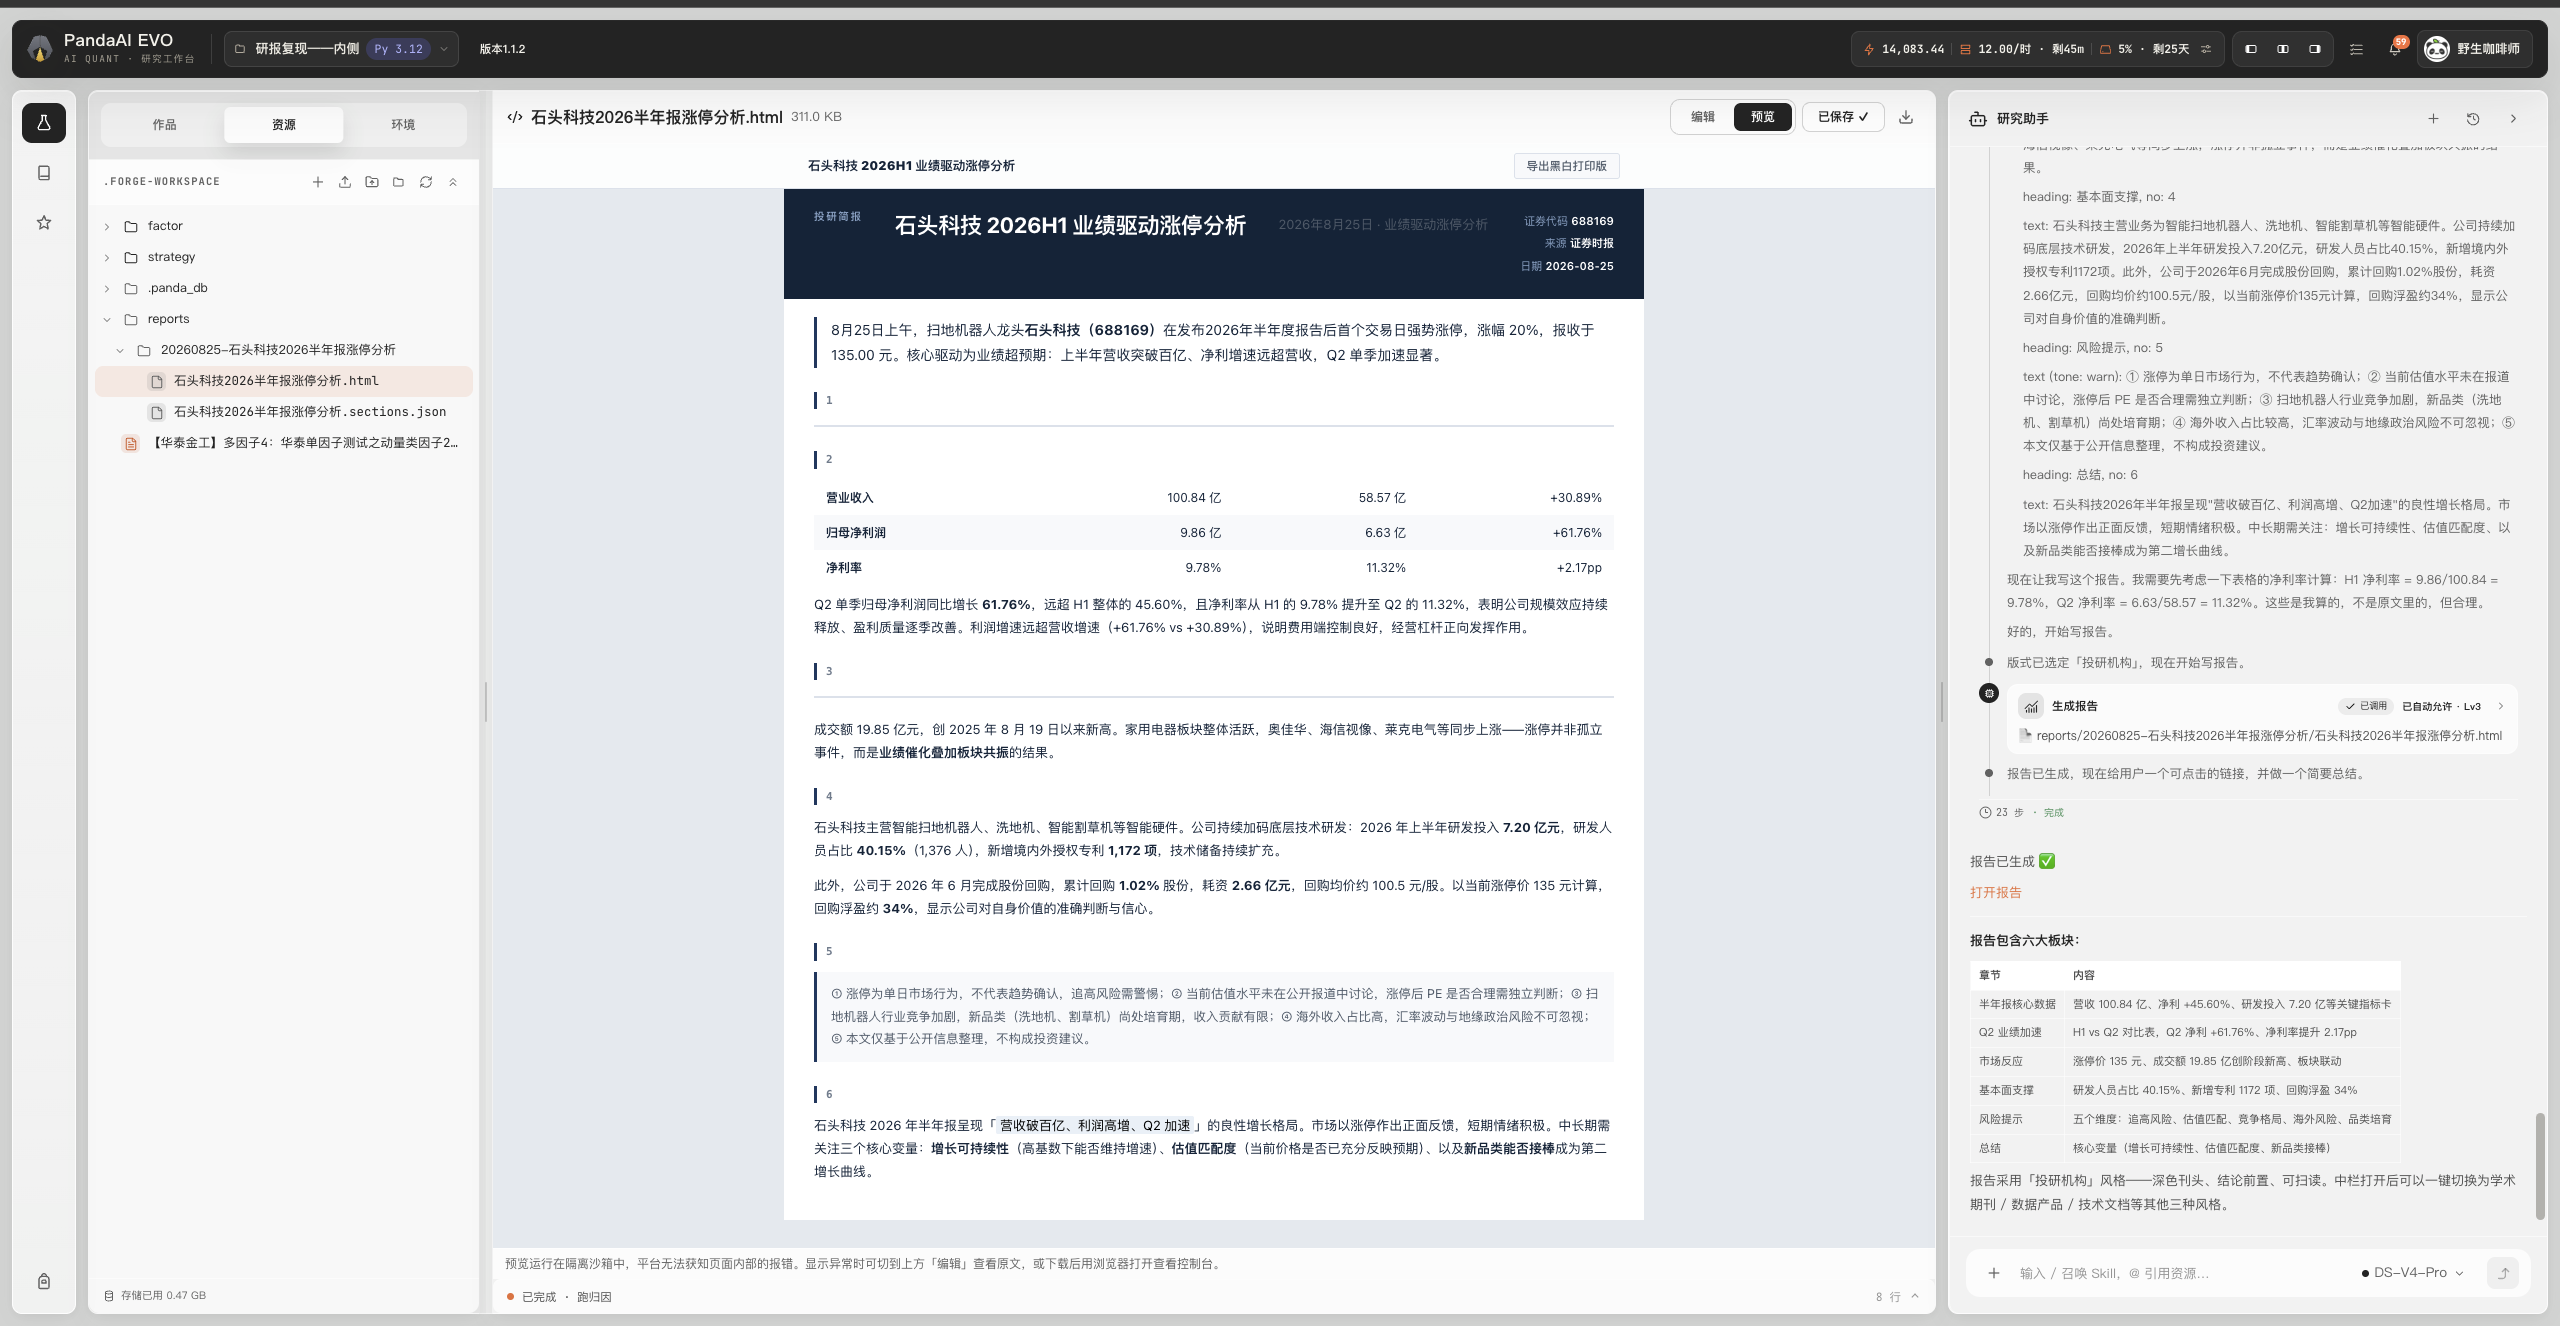Click the 版本1.1.2 label
The width and height of the screenshot is (2560, 1326).
(x=502, y=49)
